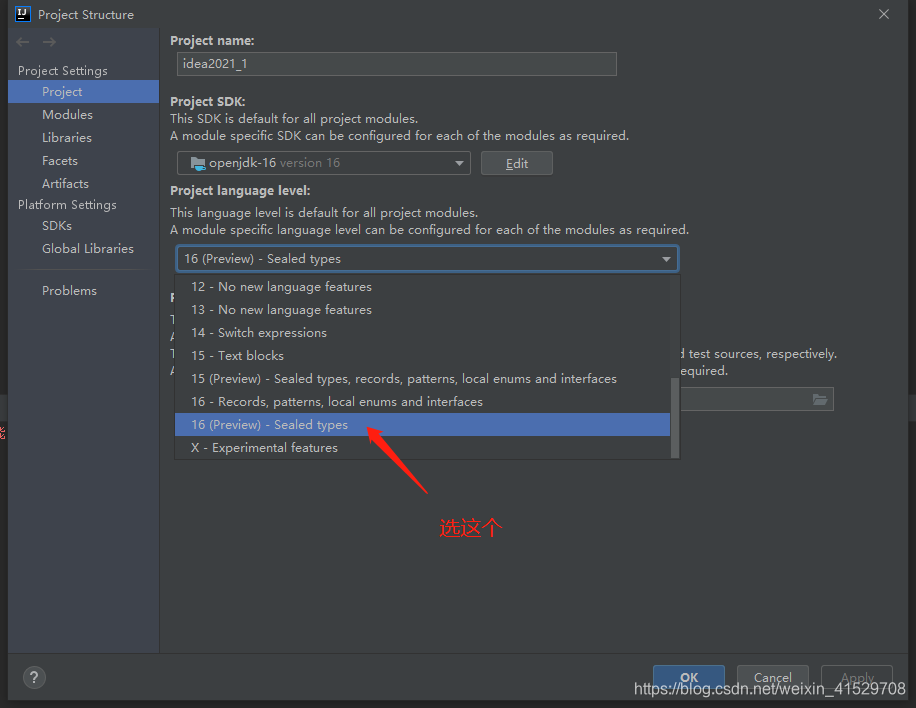Choose '15 (Preview) - Sealed types, records' level
The height and width of the screenshot is (708, 916).
(422, 379)
